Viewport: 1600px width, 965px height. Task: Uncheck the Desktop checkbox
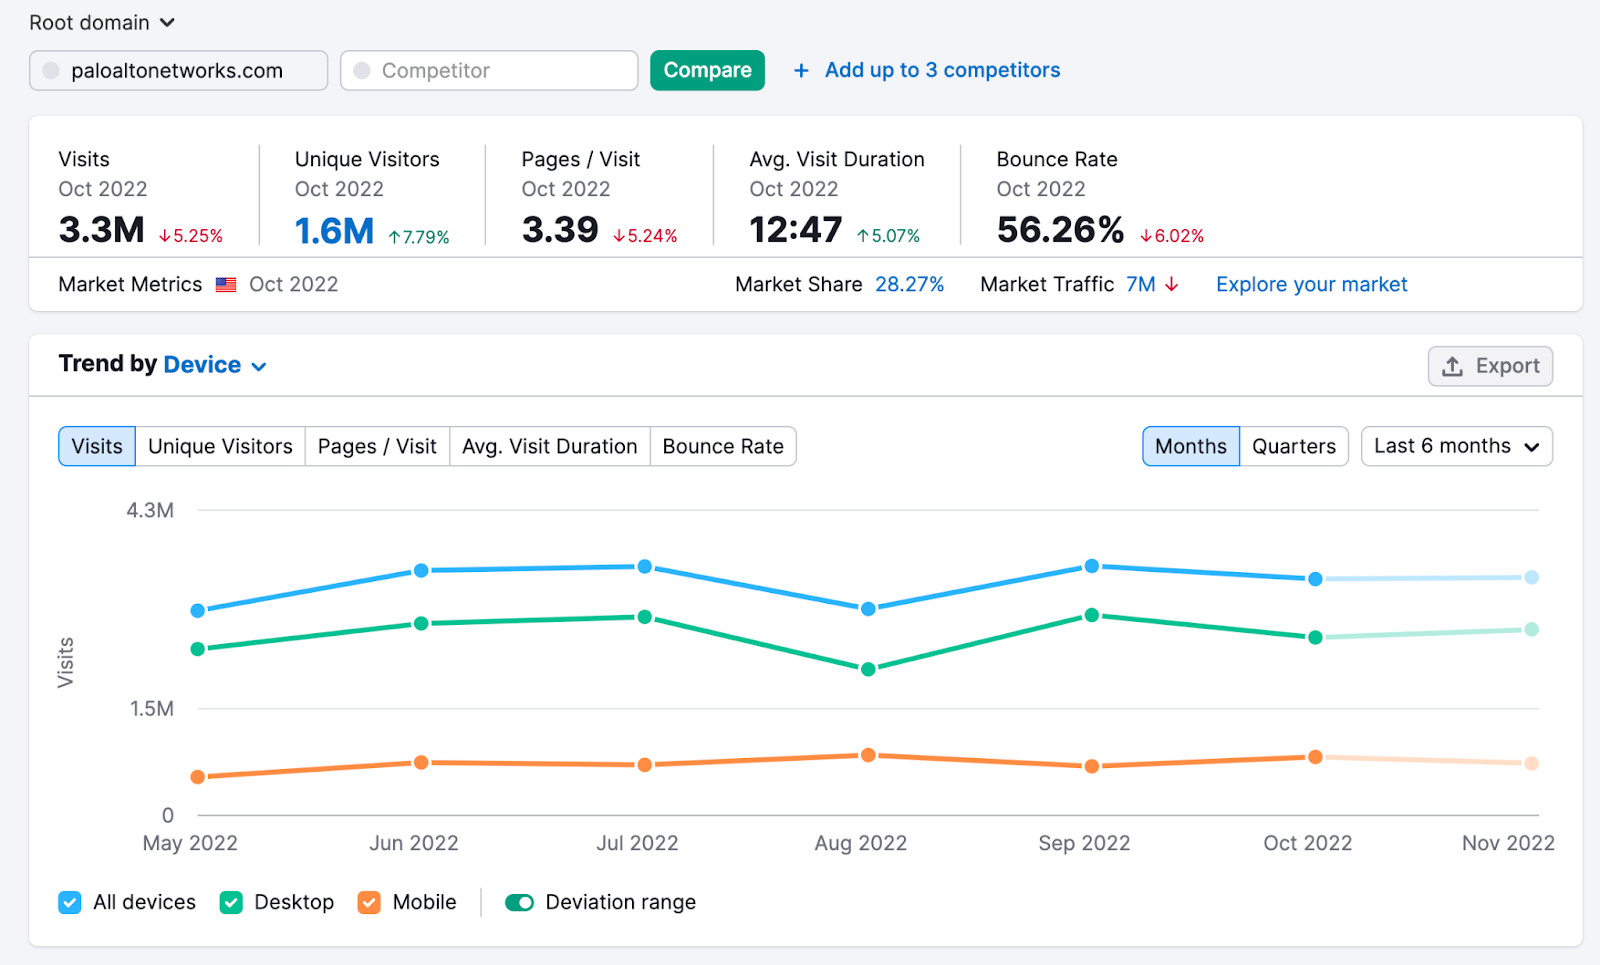(x=231, y=903)
